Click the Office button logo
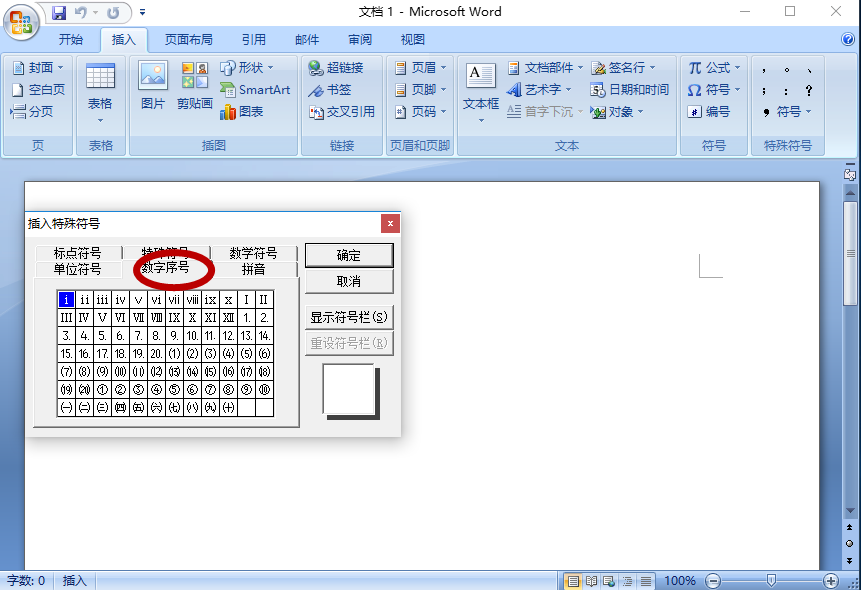 click(21, 23)
